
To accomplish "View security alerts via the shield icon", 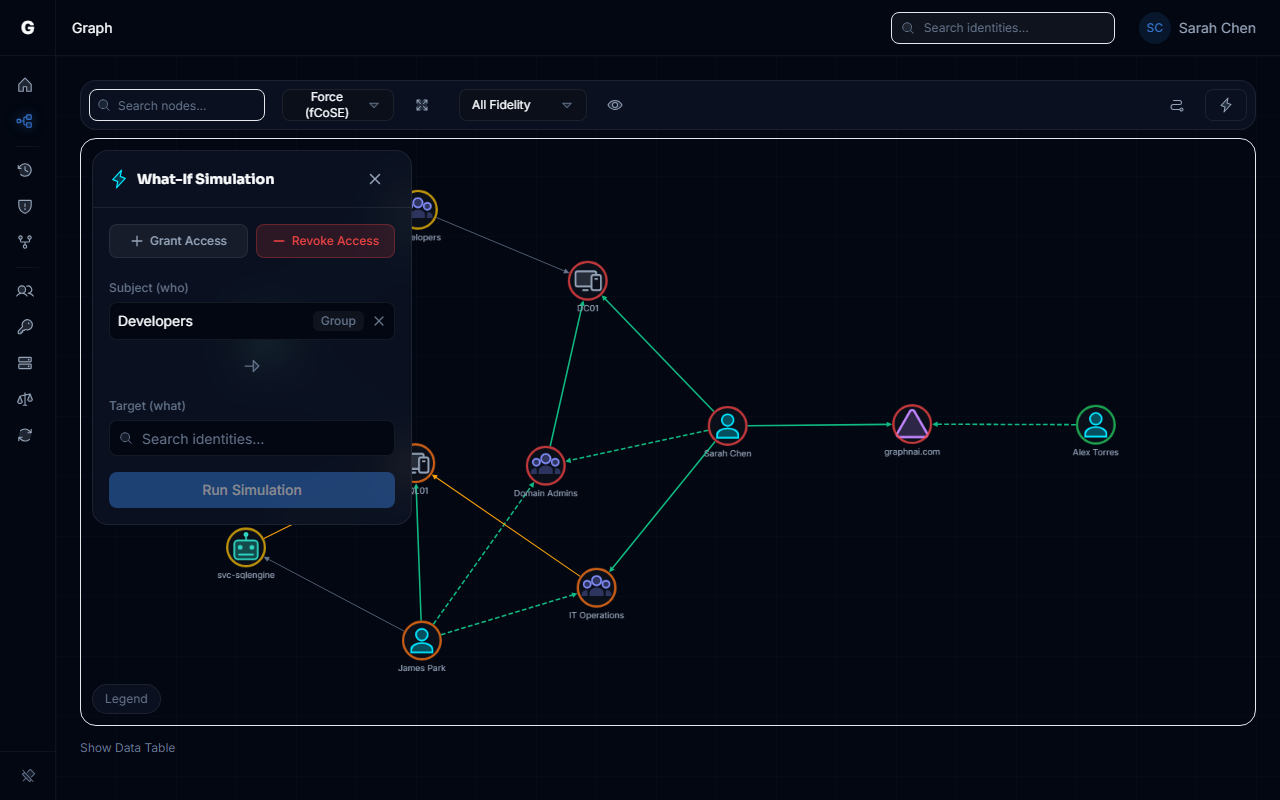I will [x=25, y=206].
